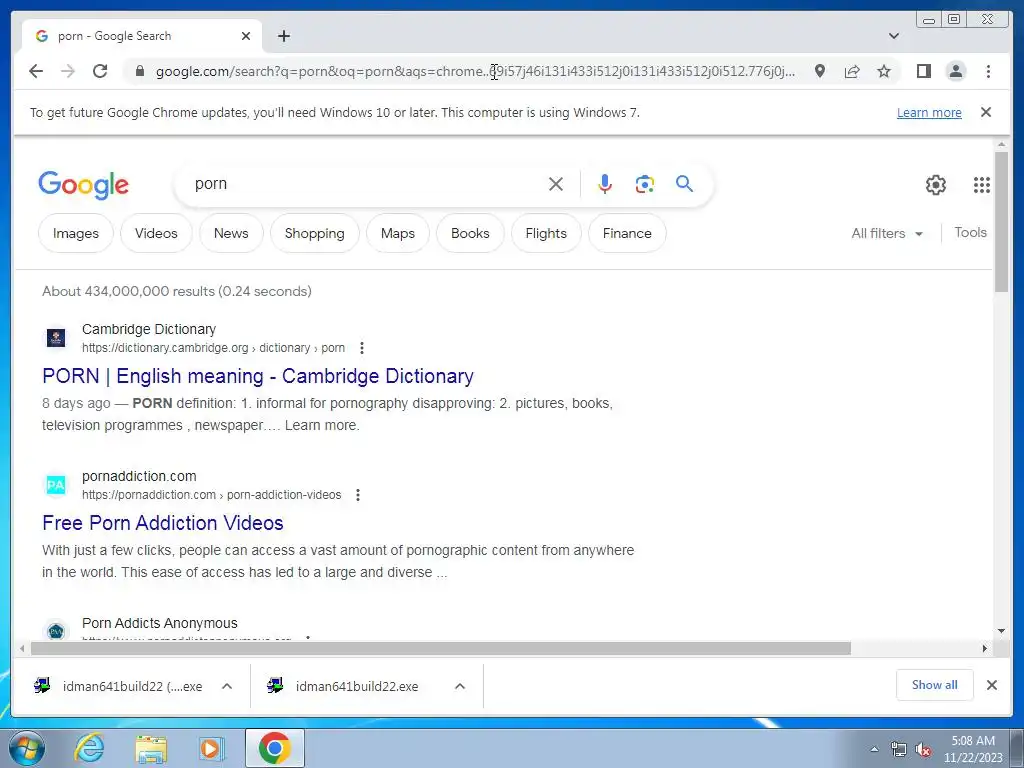Click scrollbar down arrow
Screen dimensions: 1024x768
coord(1001,631)
